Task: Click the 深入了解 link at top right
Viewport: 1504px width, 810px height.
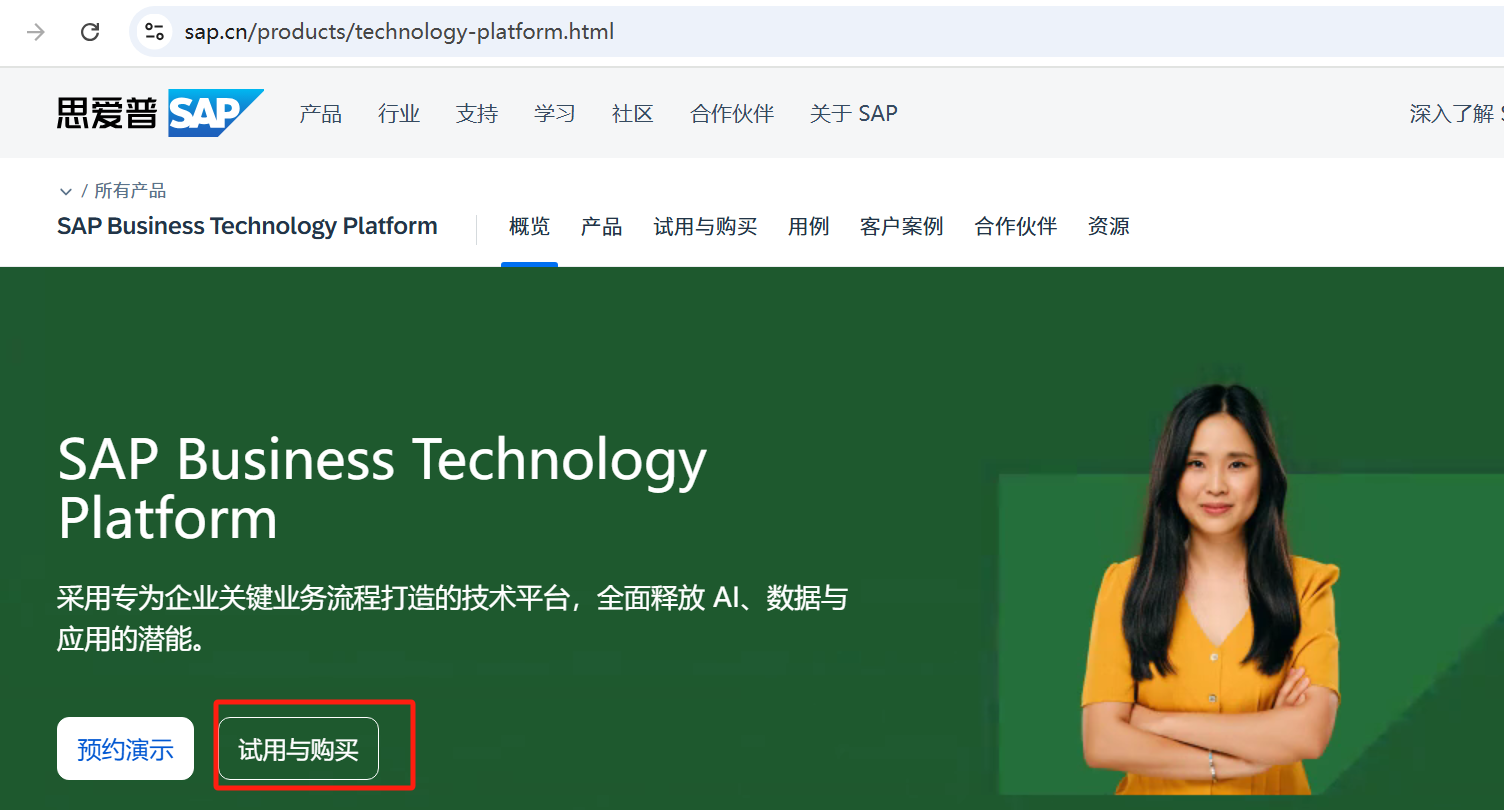Action: [x=1456, y=114]
